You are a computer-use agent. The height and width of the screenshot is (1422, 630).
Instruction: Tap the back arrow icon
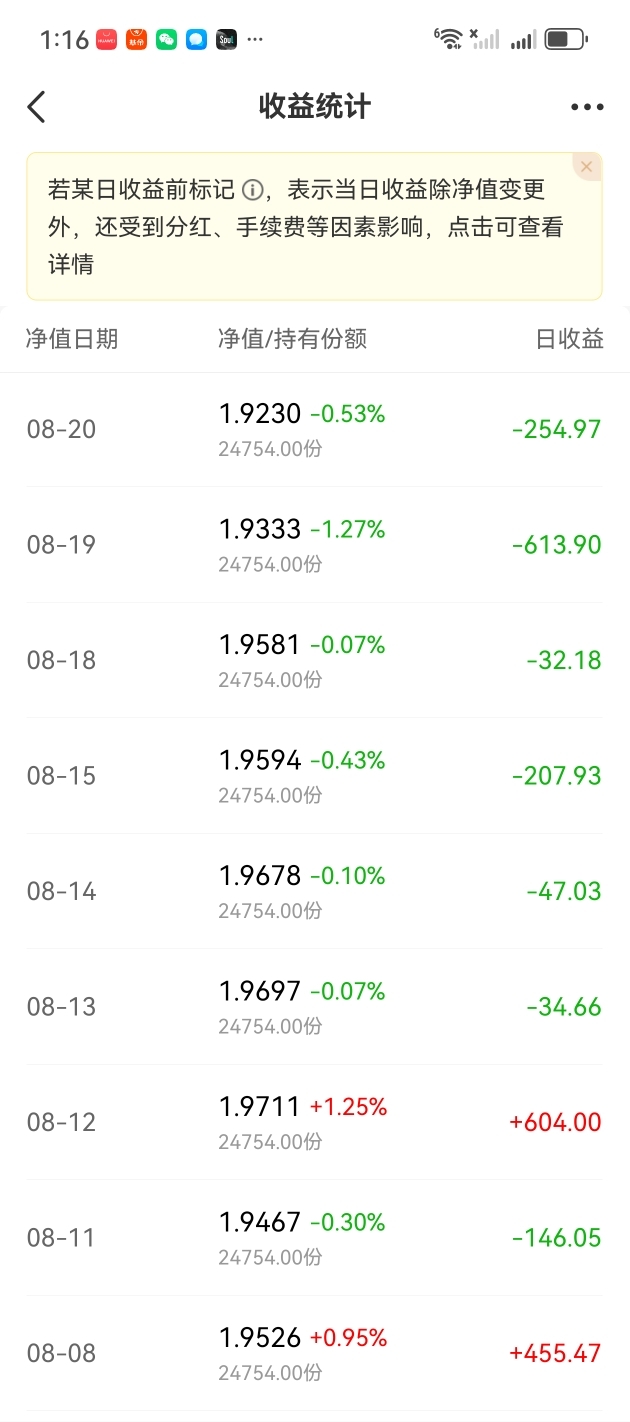pyautogui.click(x=36, y=107)
